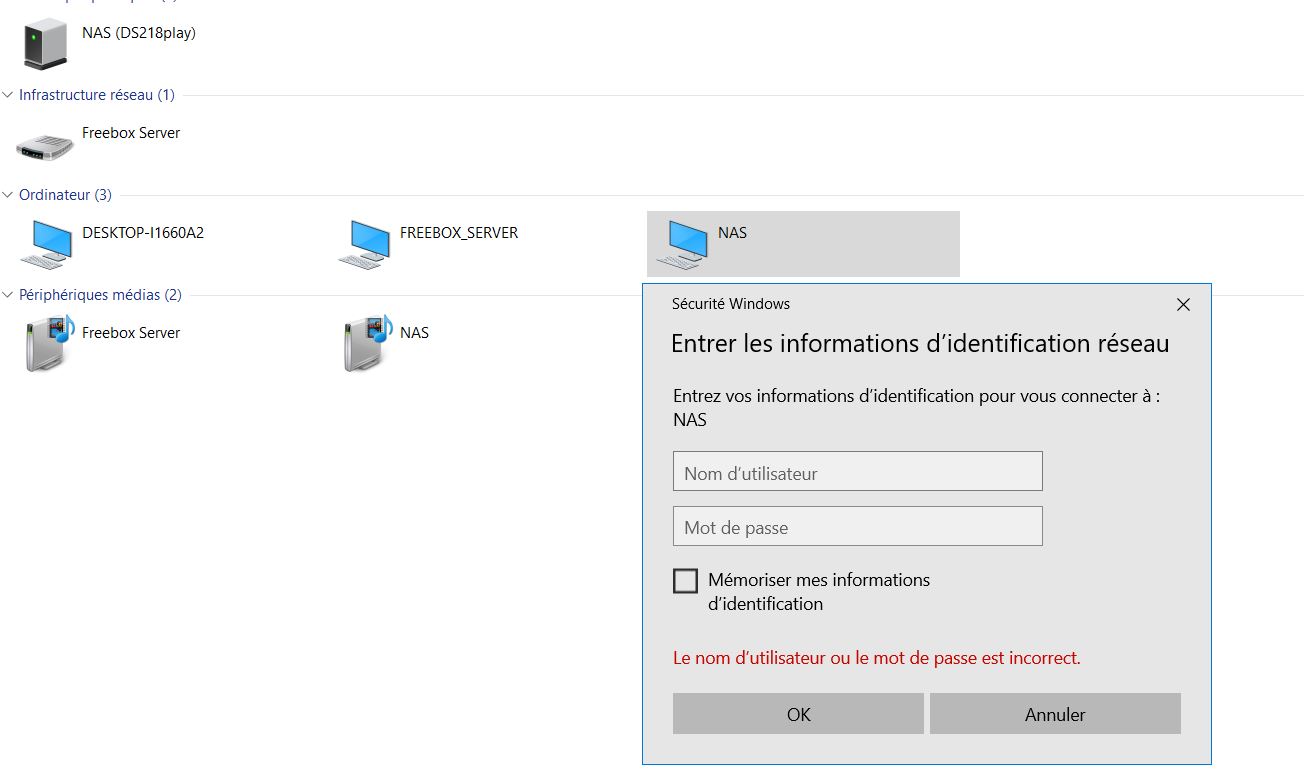Enable Mémoriser mes informations d'identification checkbox
Viewport: 1304px width, 774px height.
pos(685,581)
